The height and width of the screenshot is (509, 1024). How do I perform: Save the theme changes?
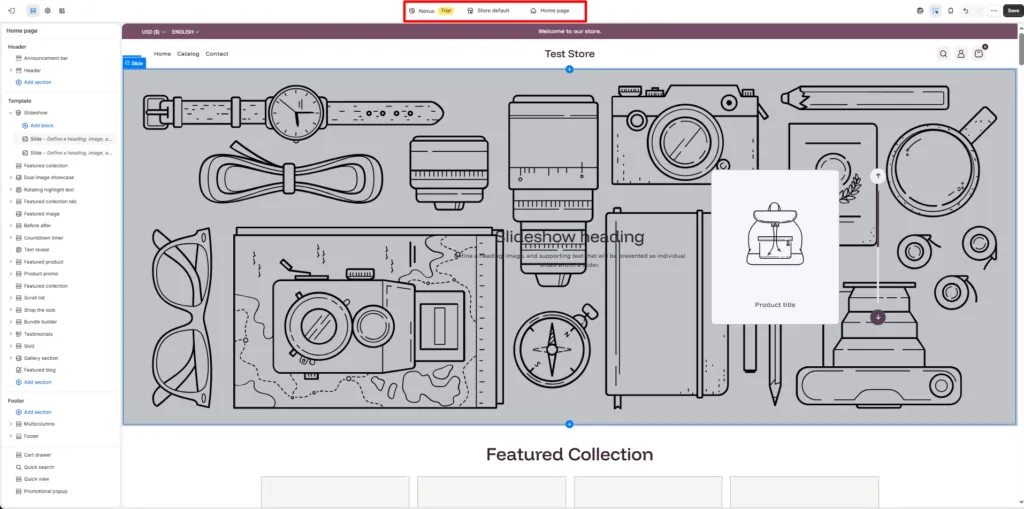[1013, 10]
